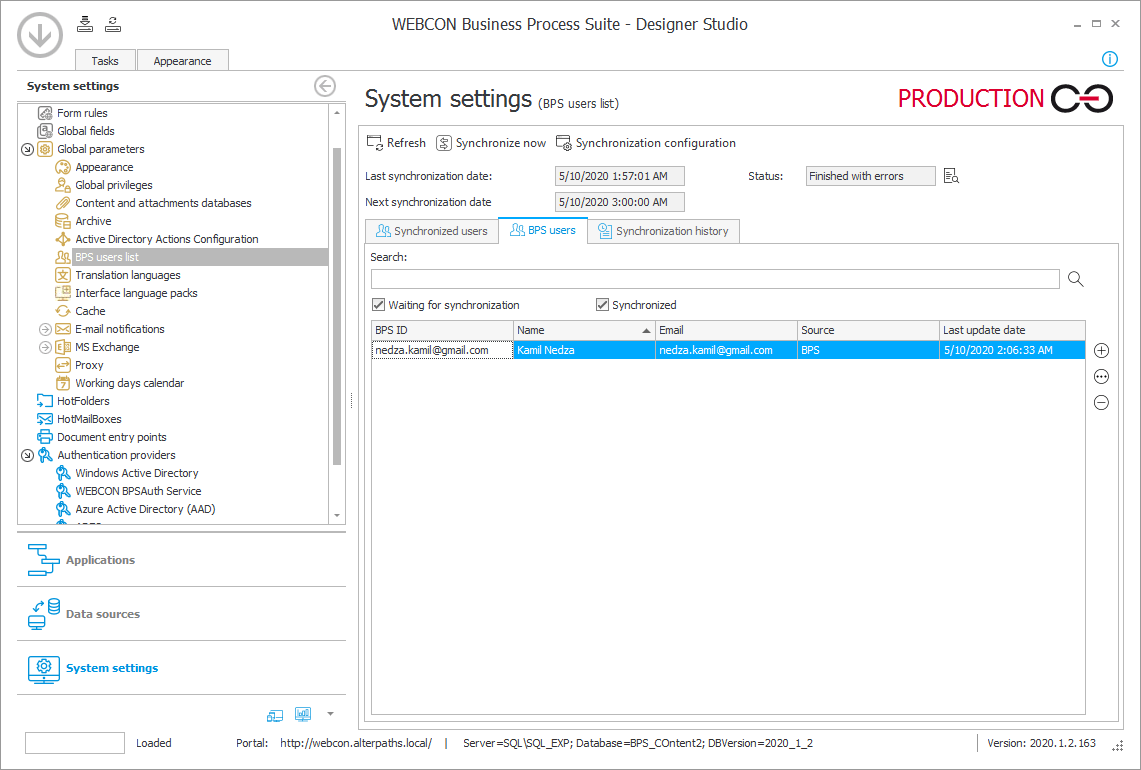The width and height of the screenshot is (1141, 770).
Task: Click the save icon in the top toolbar
Action: click(x=85, y=23)
